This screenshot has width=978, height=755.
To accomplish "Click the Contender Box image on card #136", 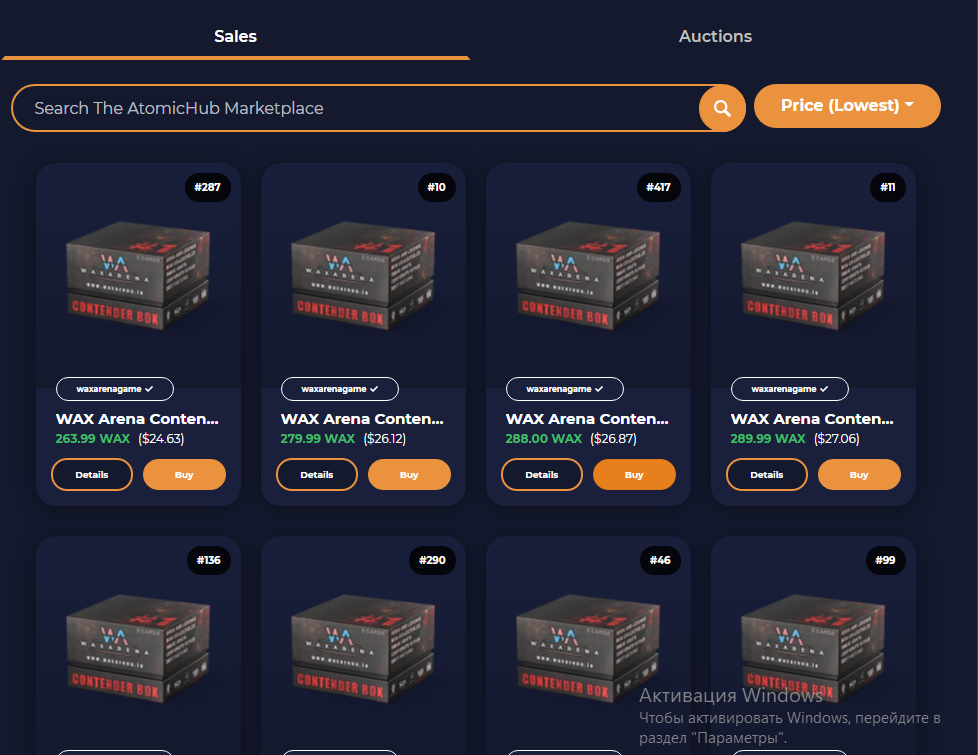I will point(138,649).
